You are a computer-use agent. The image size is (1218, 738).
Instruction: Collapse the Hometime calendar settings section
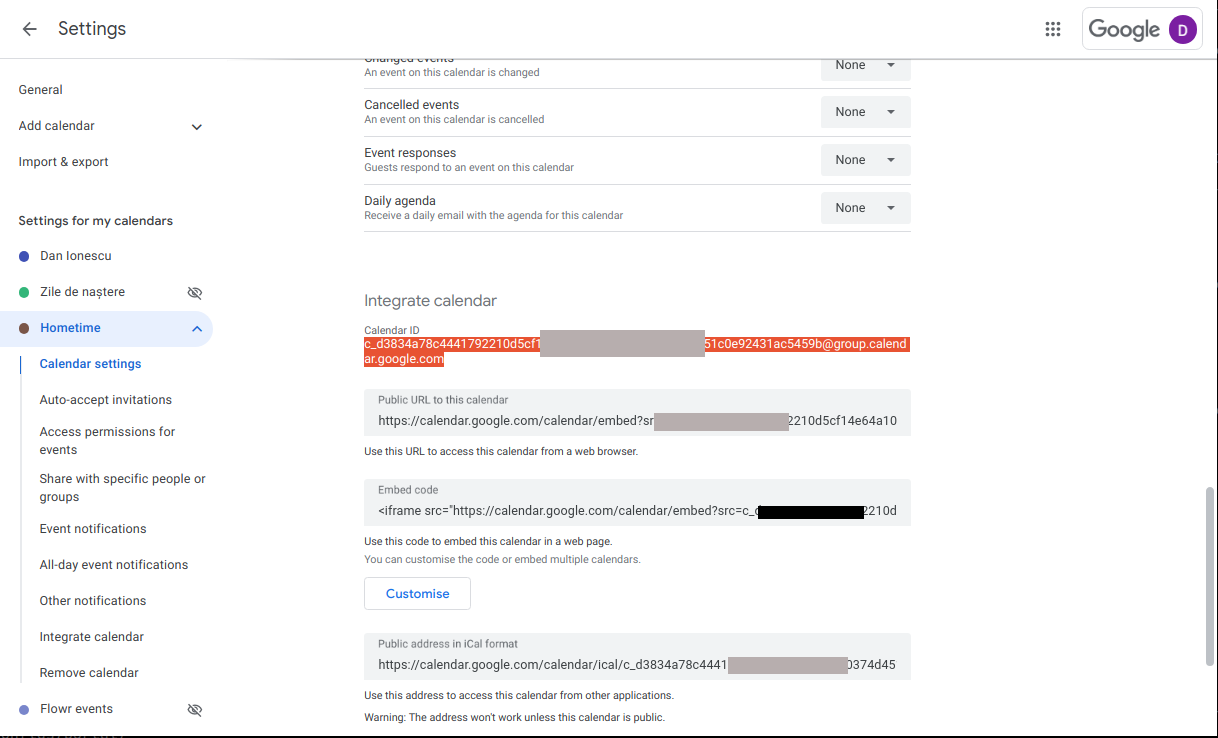pyautogui.click(x=196, y=328)
